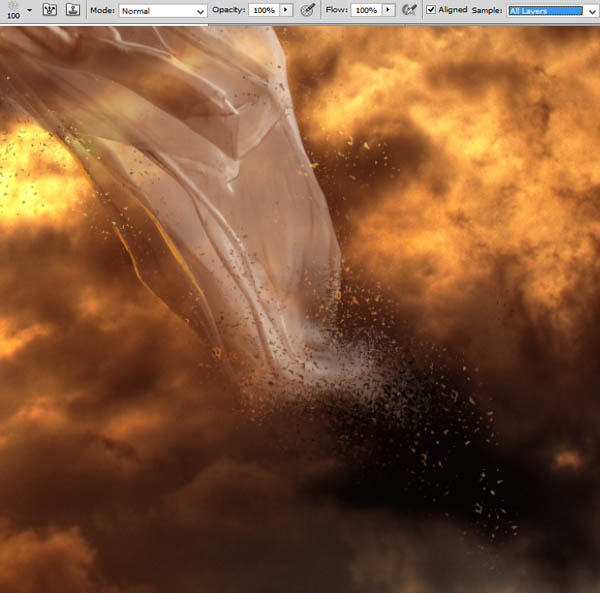This screenshot has width=600, height=593.
Task: Click the Flow label
Action: pos(337,10)
